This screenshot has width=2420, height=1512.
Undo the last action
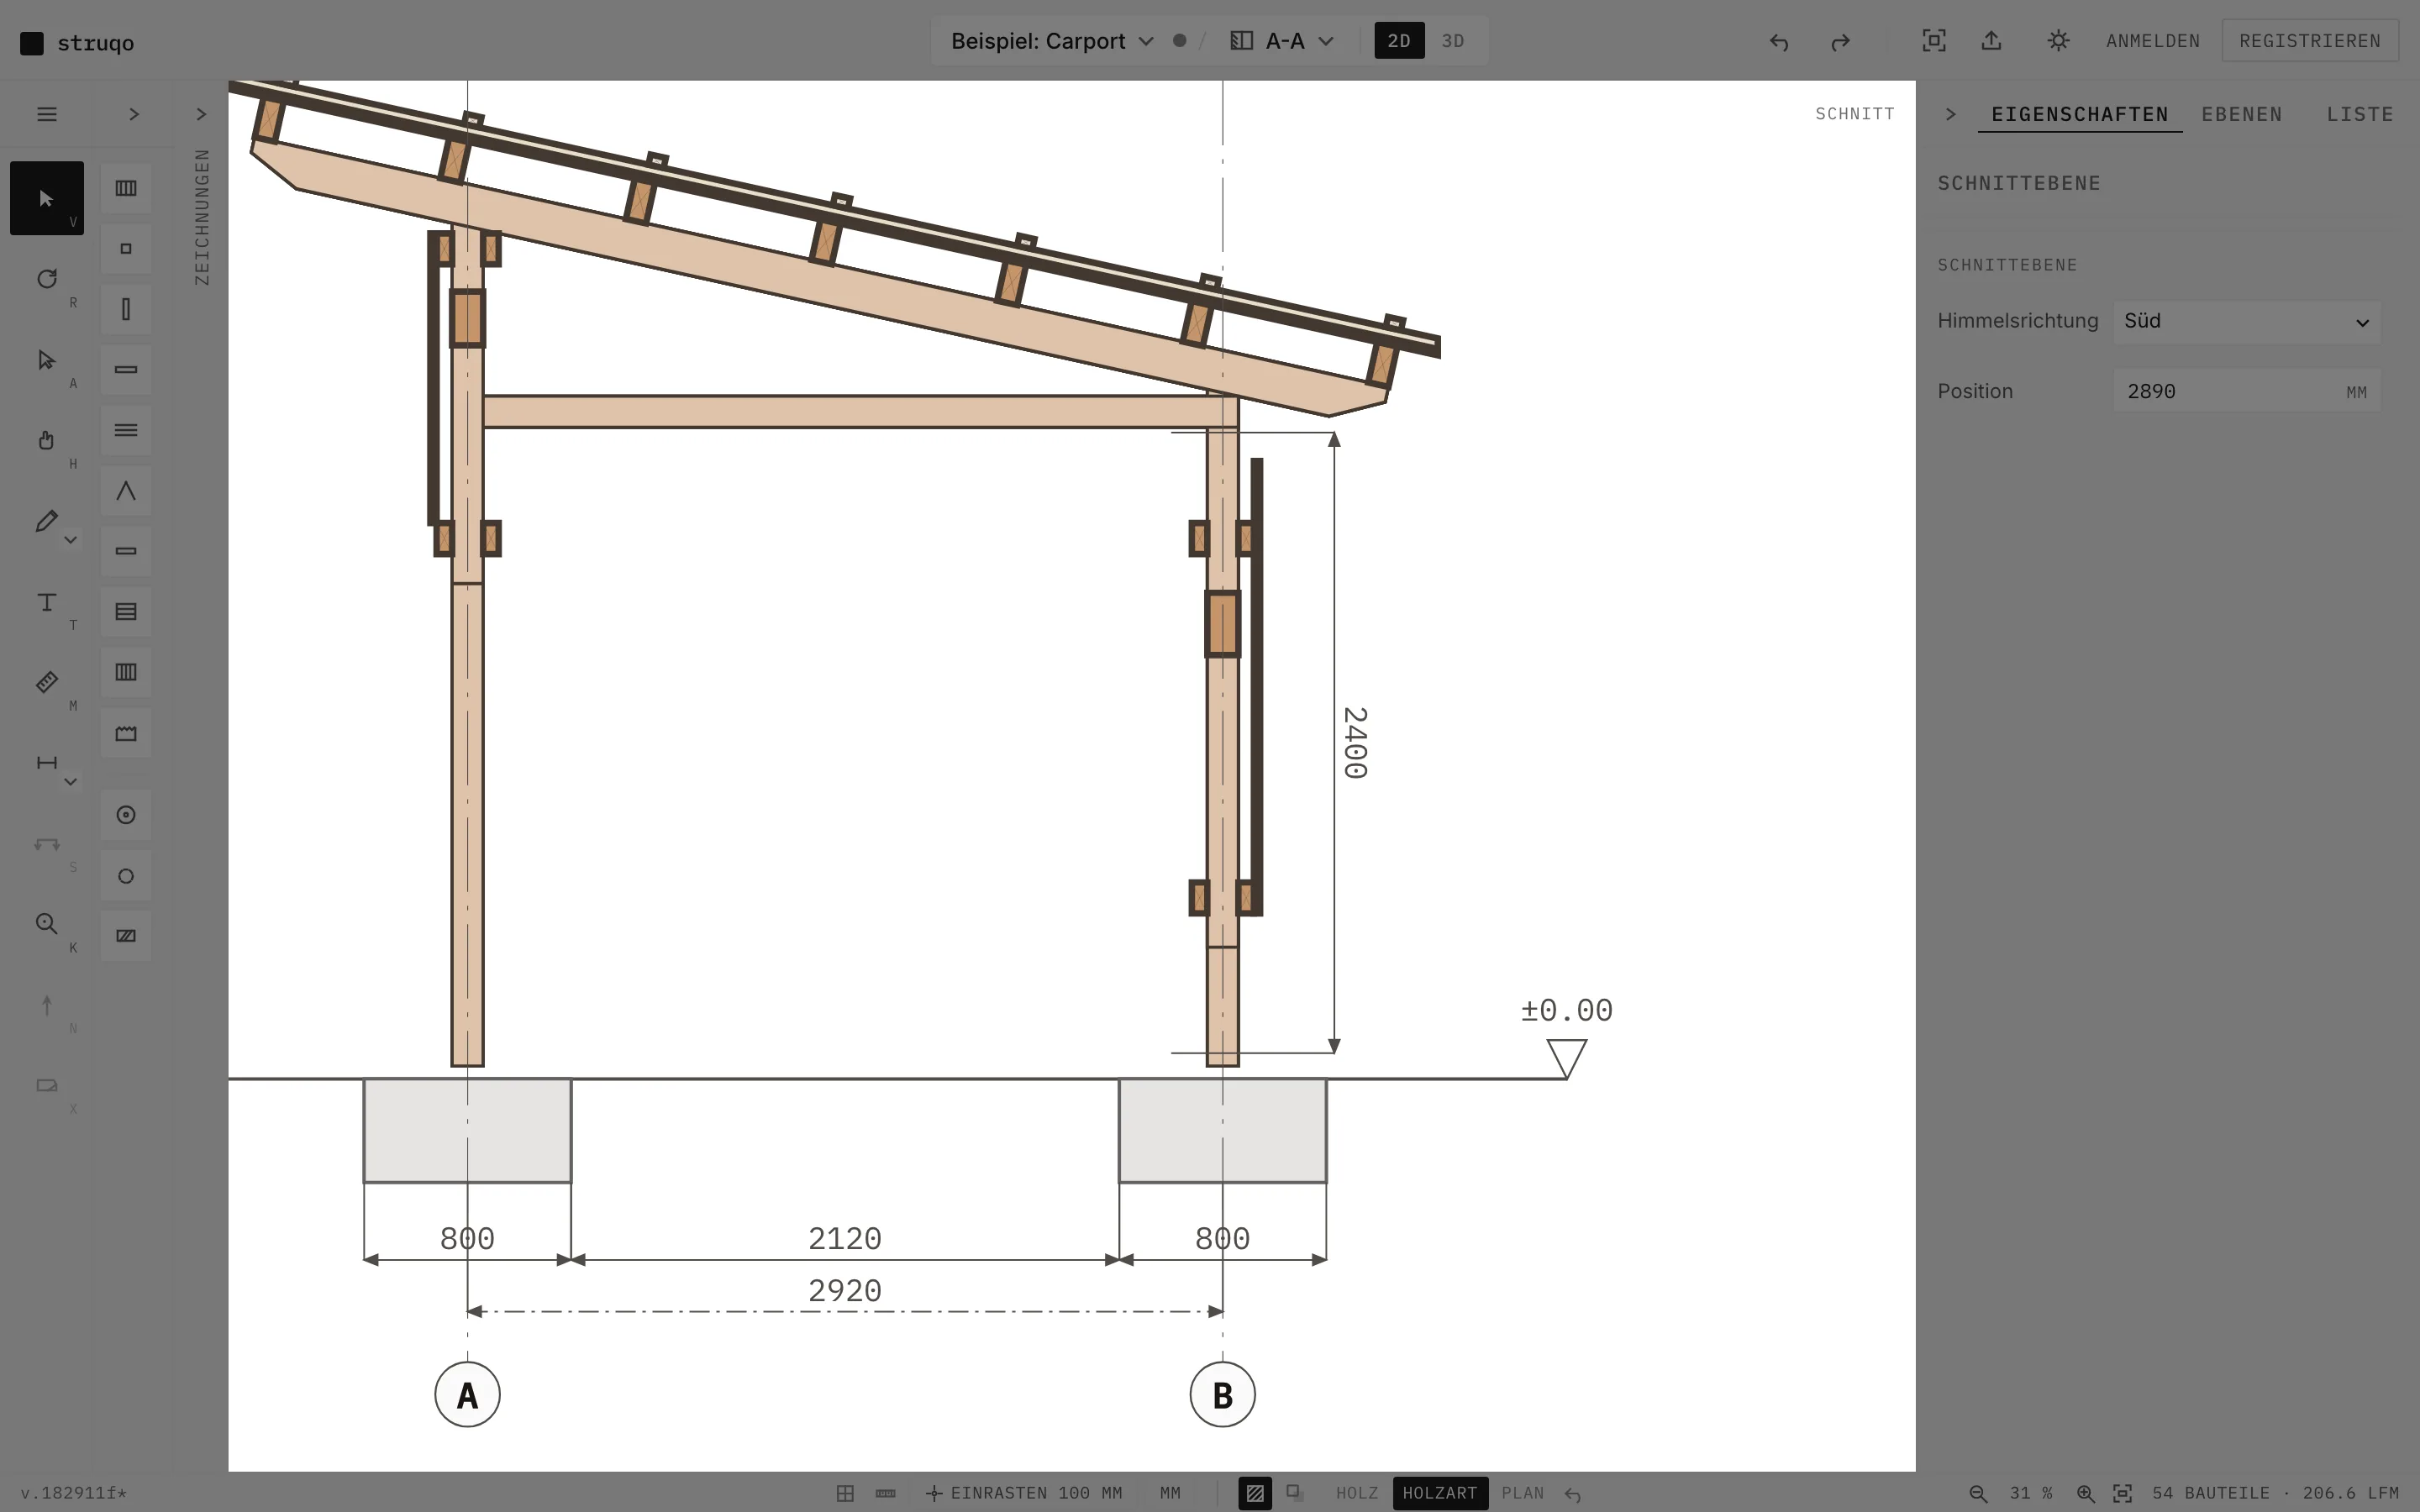point(1778,41)
